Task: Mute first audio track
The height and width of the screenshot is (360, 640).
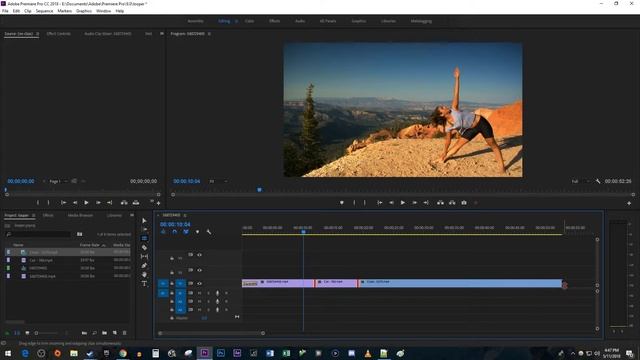Action: [x=200, y=293]
